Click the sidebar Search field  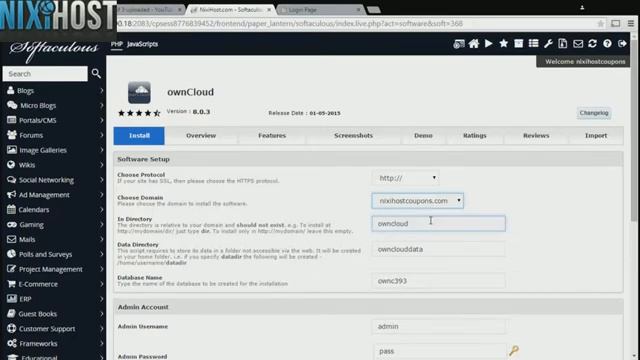tap(45, 74)
